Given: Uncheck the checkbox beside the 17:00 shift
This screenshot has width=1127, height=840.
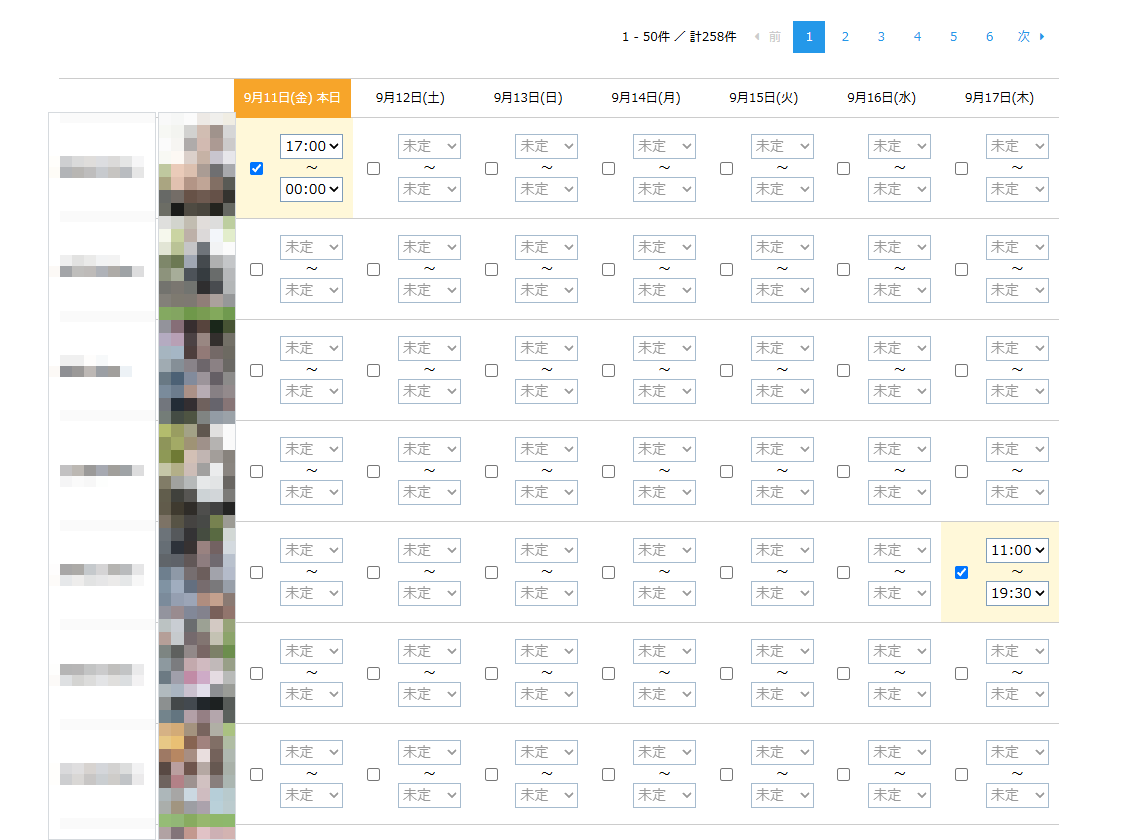Looking at the screenshot, I should click(x=257, y=168).
